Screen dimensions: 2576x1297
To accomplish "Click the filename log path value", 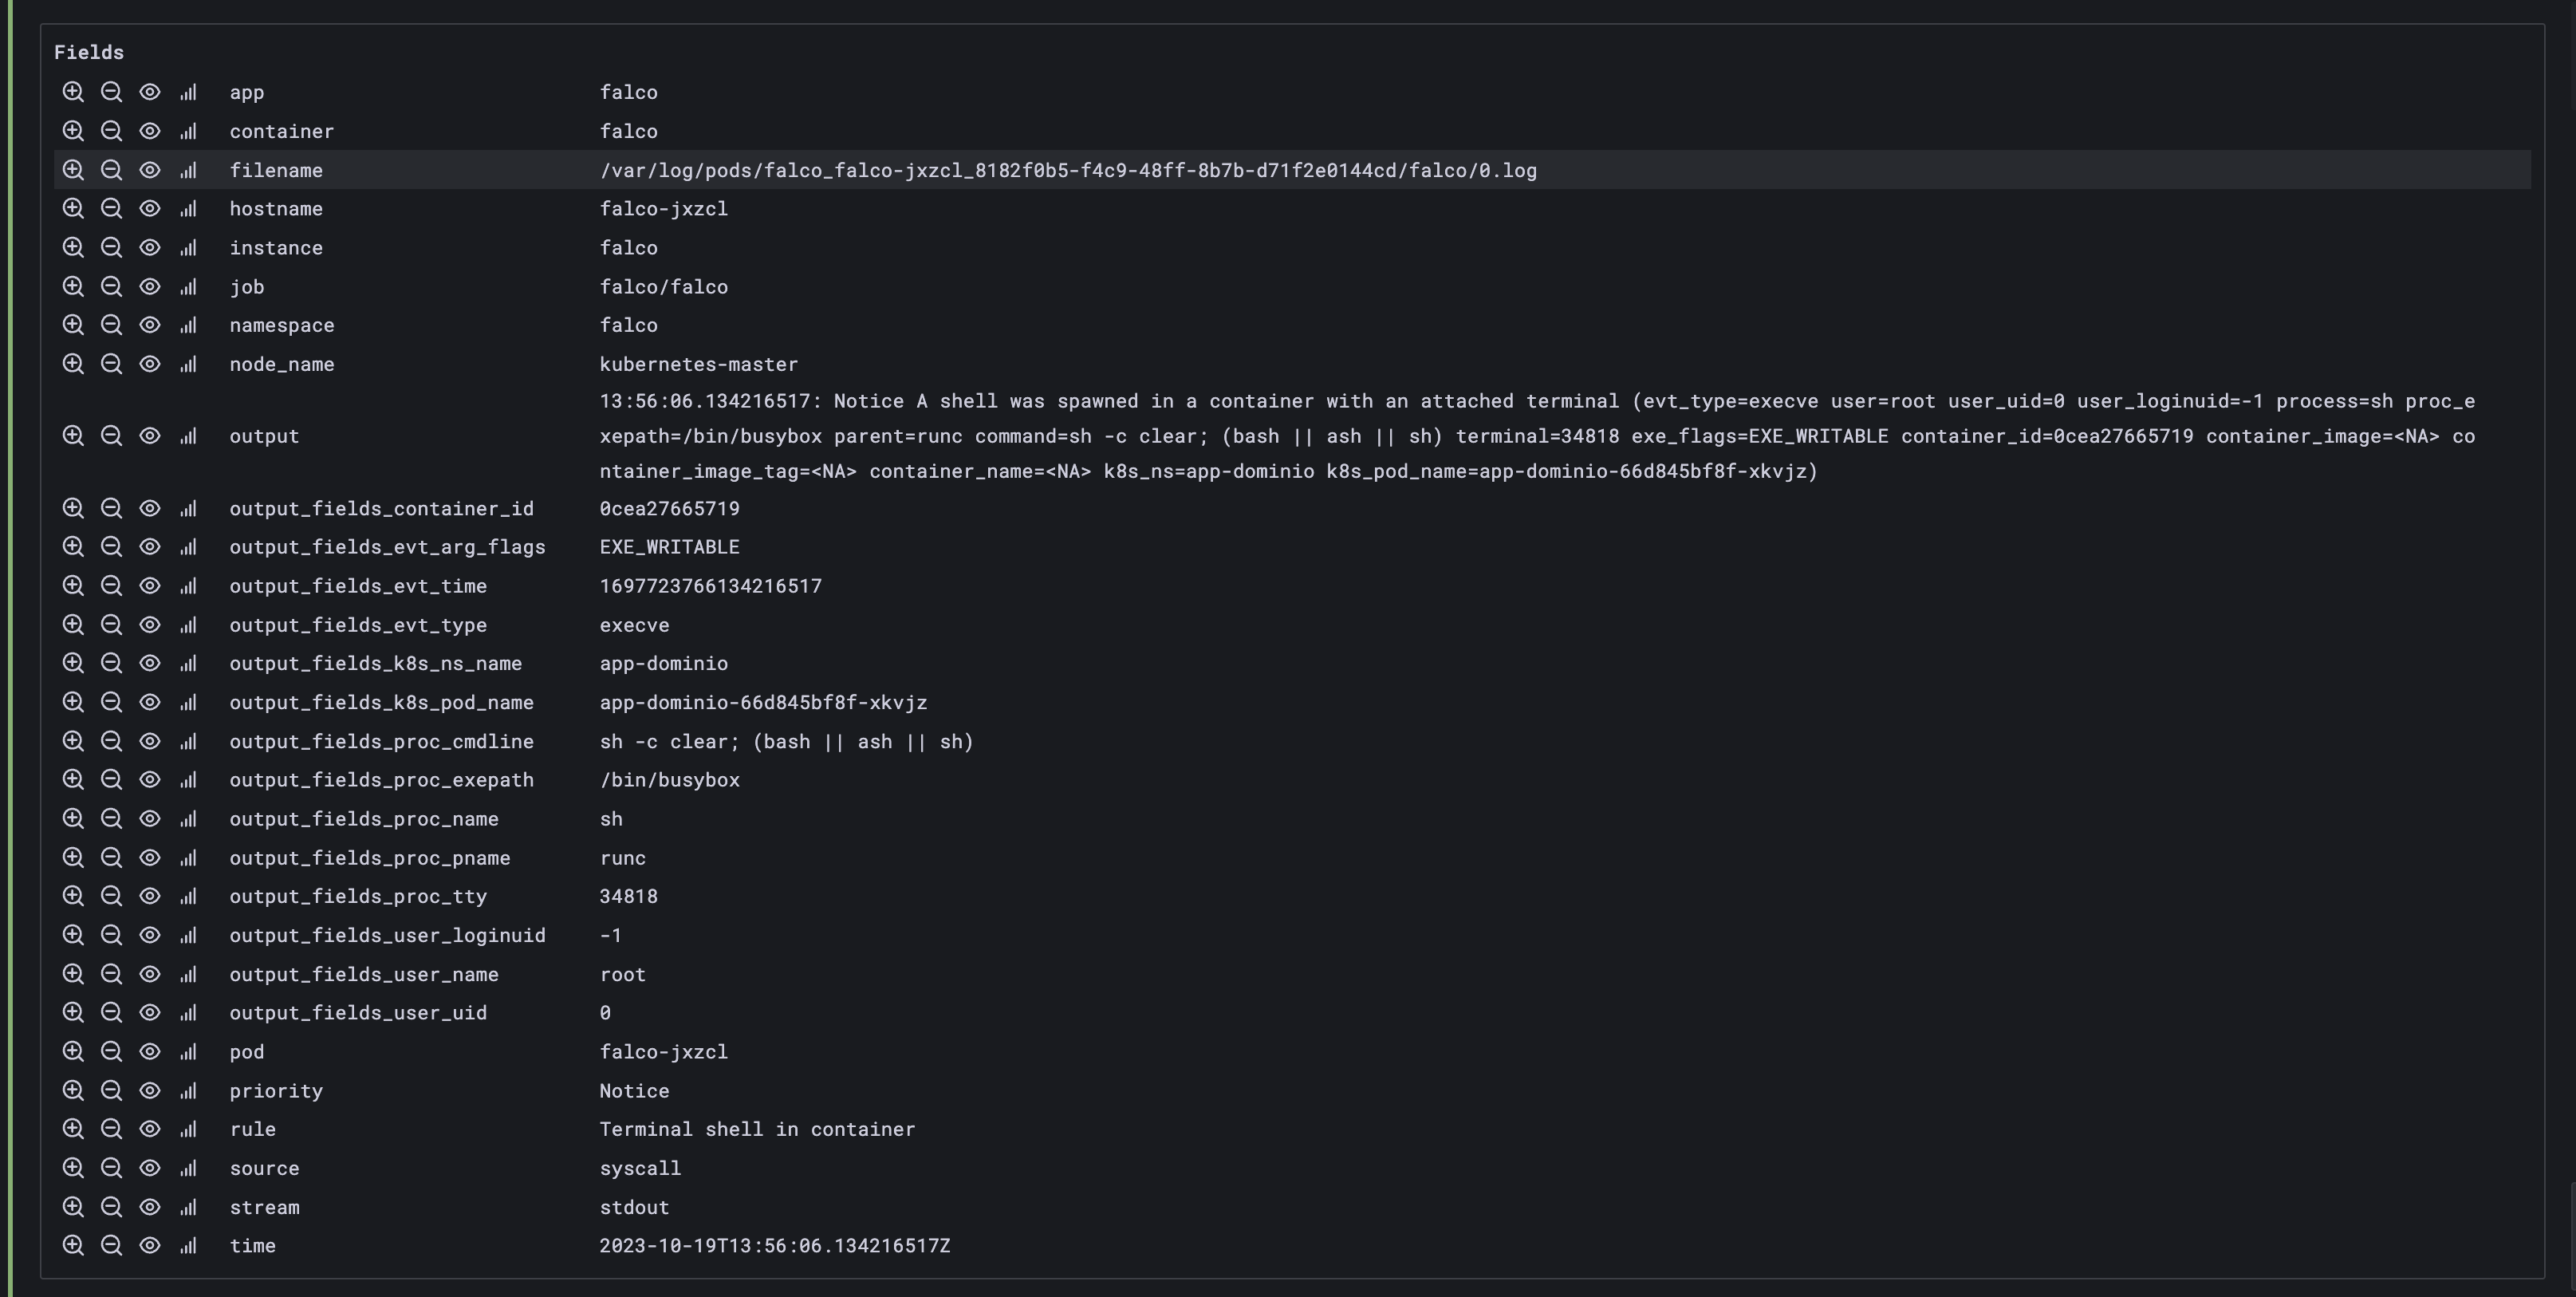I will tap(1067, 170).
